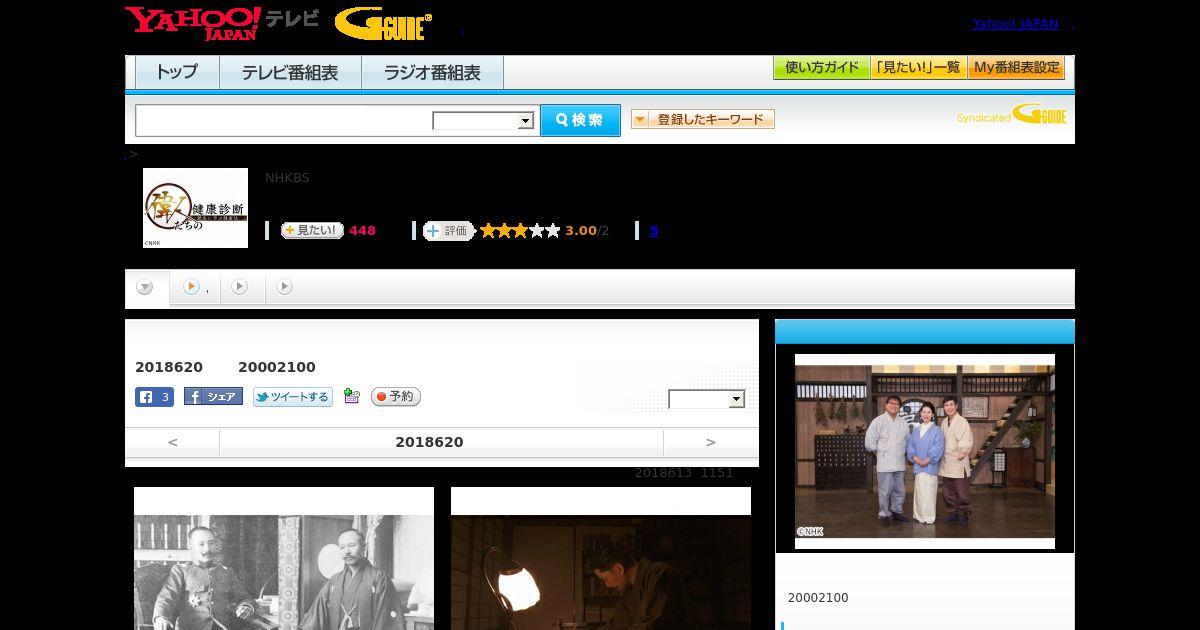The image size is (1200, 630).
Task: Click the NHKBS channel text
Action: (287, 178)
